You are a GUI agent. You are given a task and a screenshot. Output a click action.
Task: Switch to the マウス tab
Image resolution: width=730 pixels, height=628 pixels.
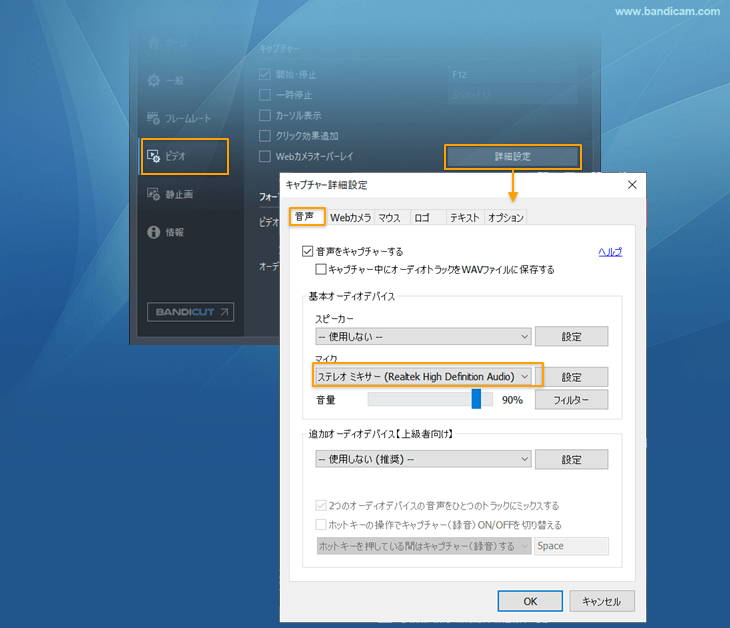click(x=390, y=217)
